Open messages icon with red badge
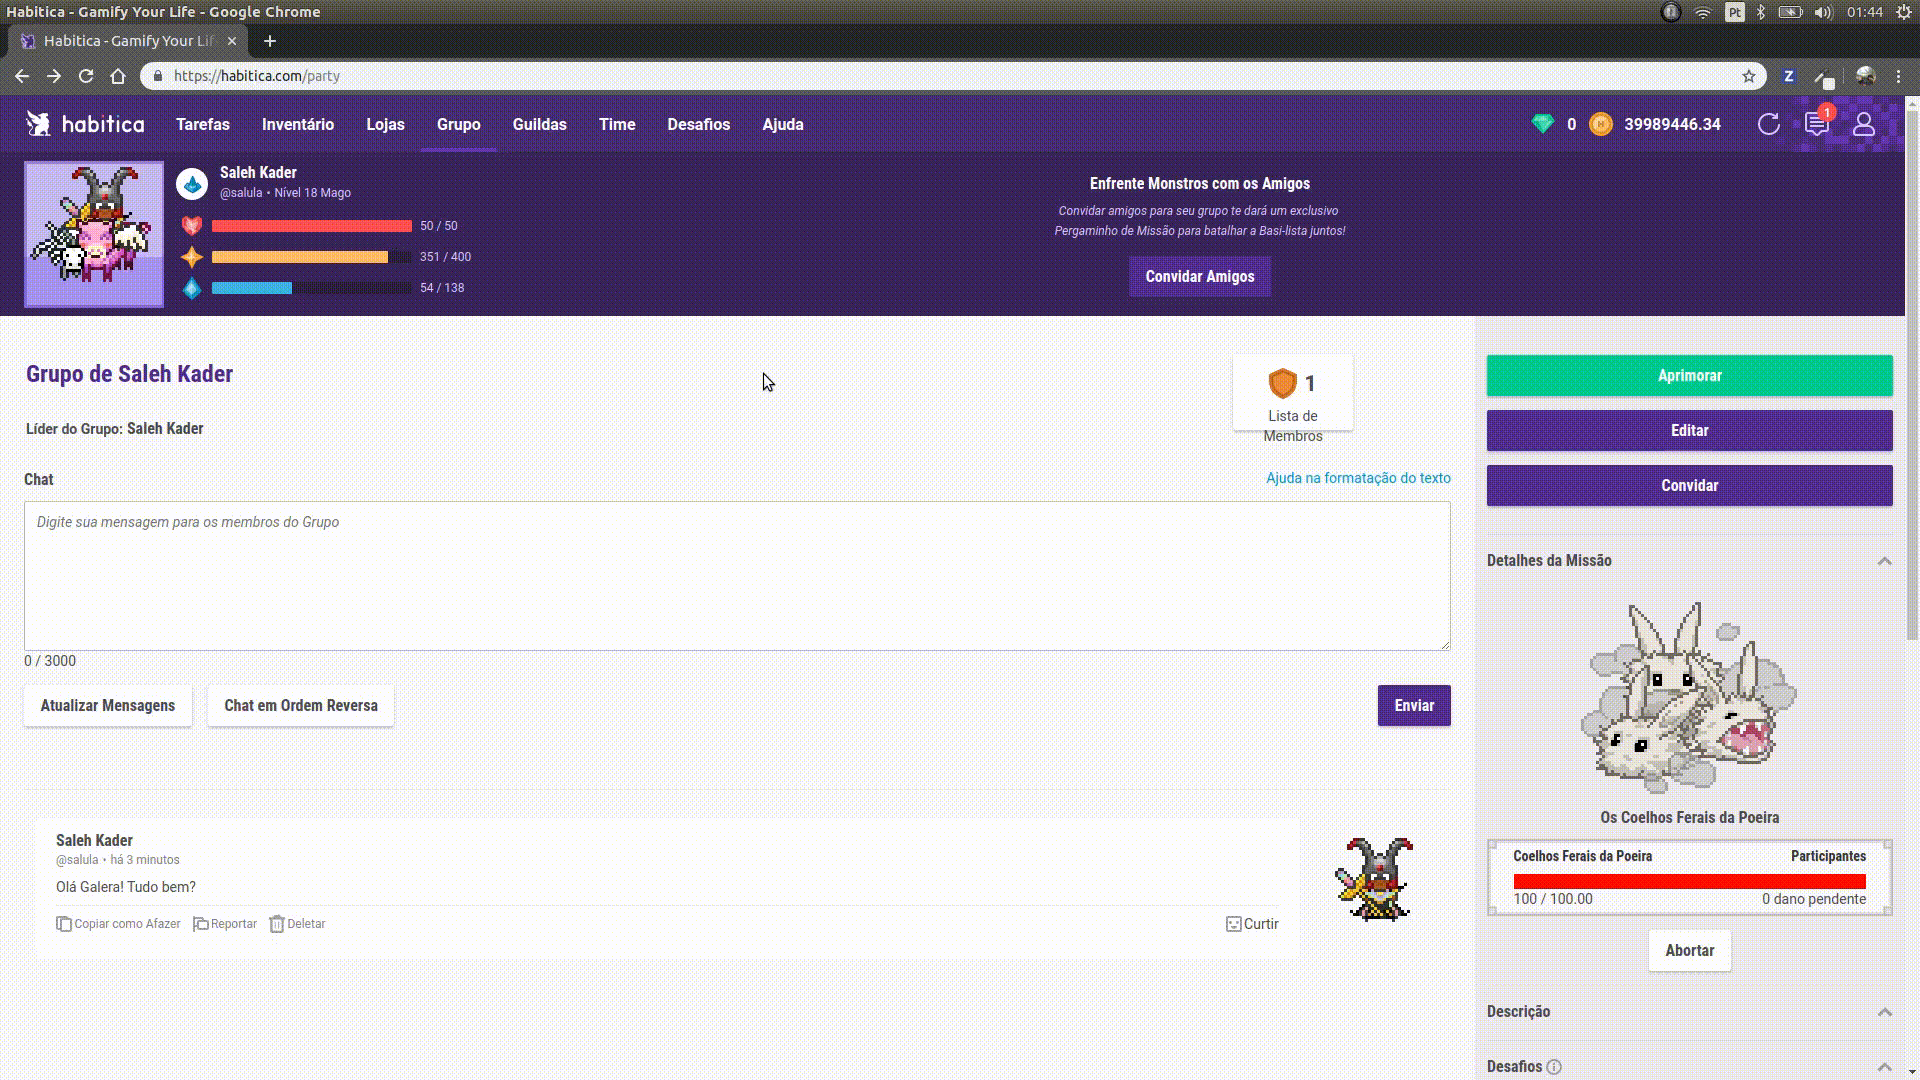 [1816, 124]
